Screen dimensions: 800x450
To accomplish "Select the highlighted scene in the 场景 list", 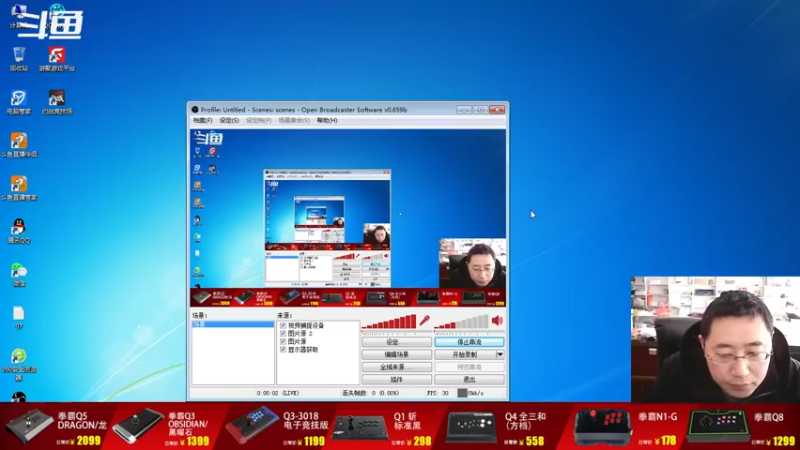I will pos(233,324).
